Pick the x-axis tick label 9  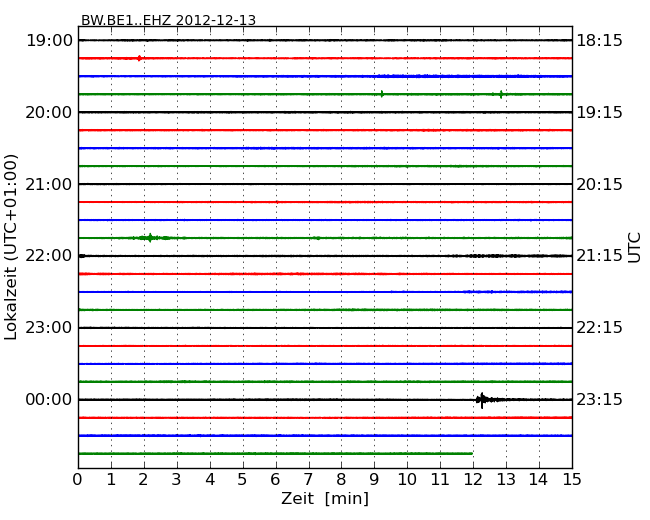click(374, 479)
